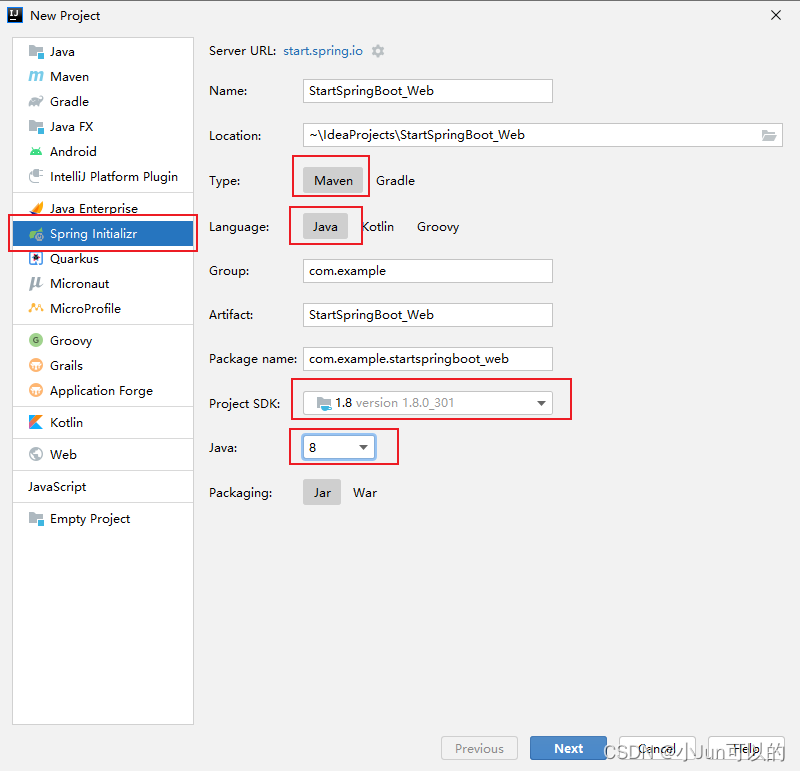Click the Android robot icon
Screen dimensions: 800x771
coord(36,152)
